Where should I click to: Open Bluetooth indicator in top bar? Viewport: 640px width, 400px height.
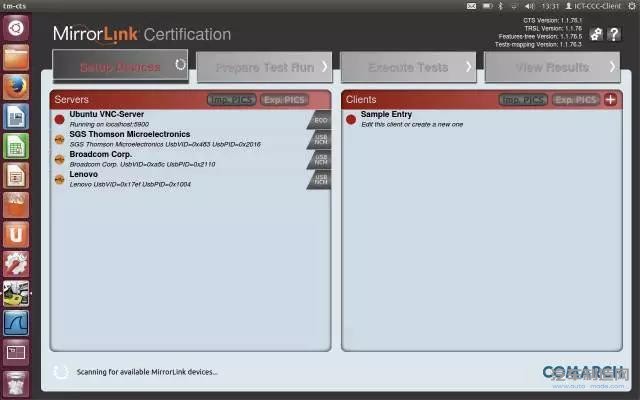[x=501, y=6]
